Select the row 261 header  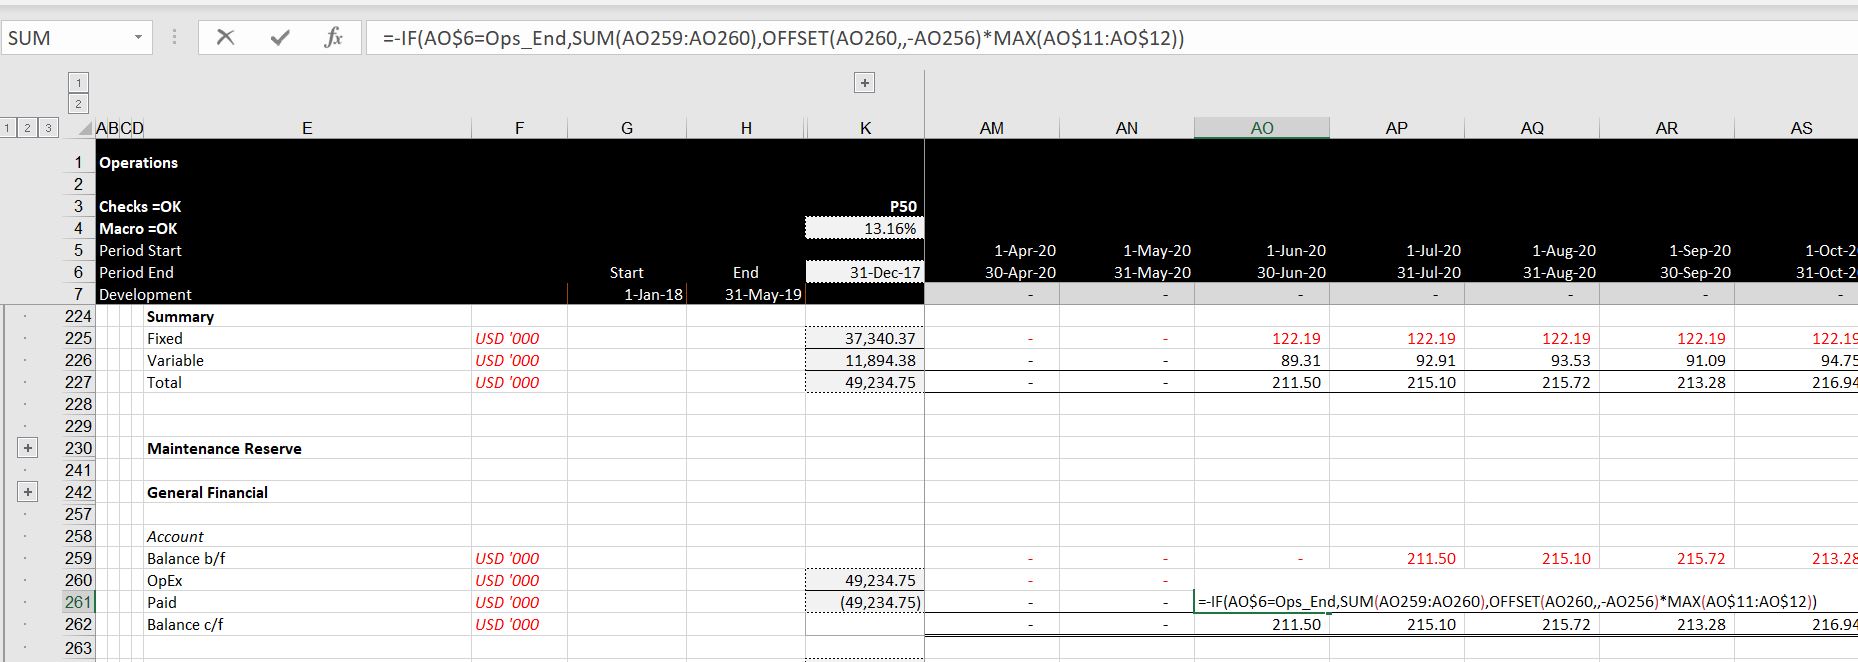tap(78, 602)
